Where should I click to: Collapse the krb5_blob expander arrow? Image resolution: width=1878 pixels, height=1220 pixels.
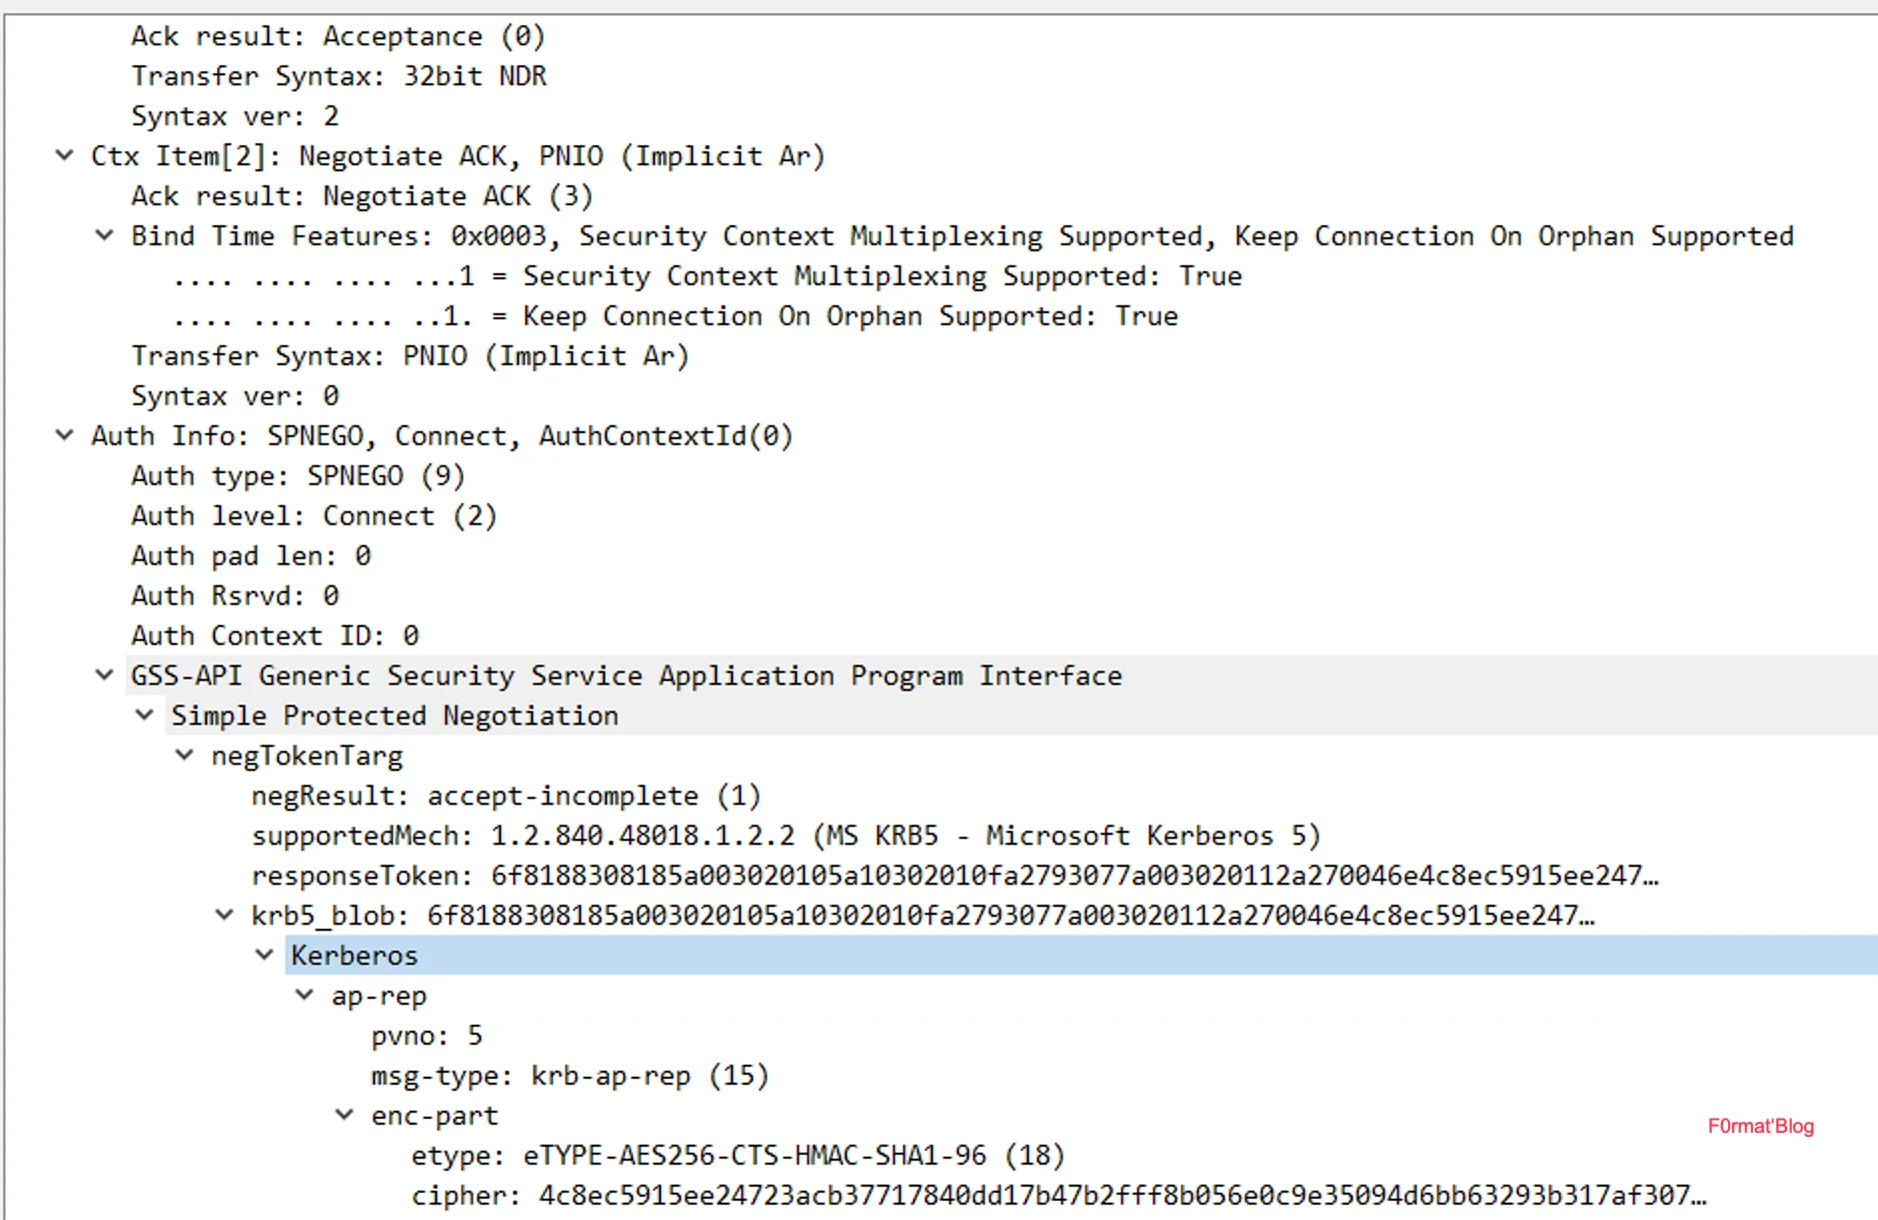tap(224, 916)
